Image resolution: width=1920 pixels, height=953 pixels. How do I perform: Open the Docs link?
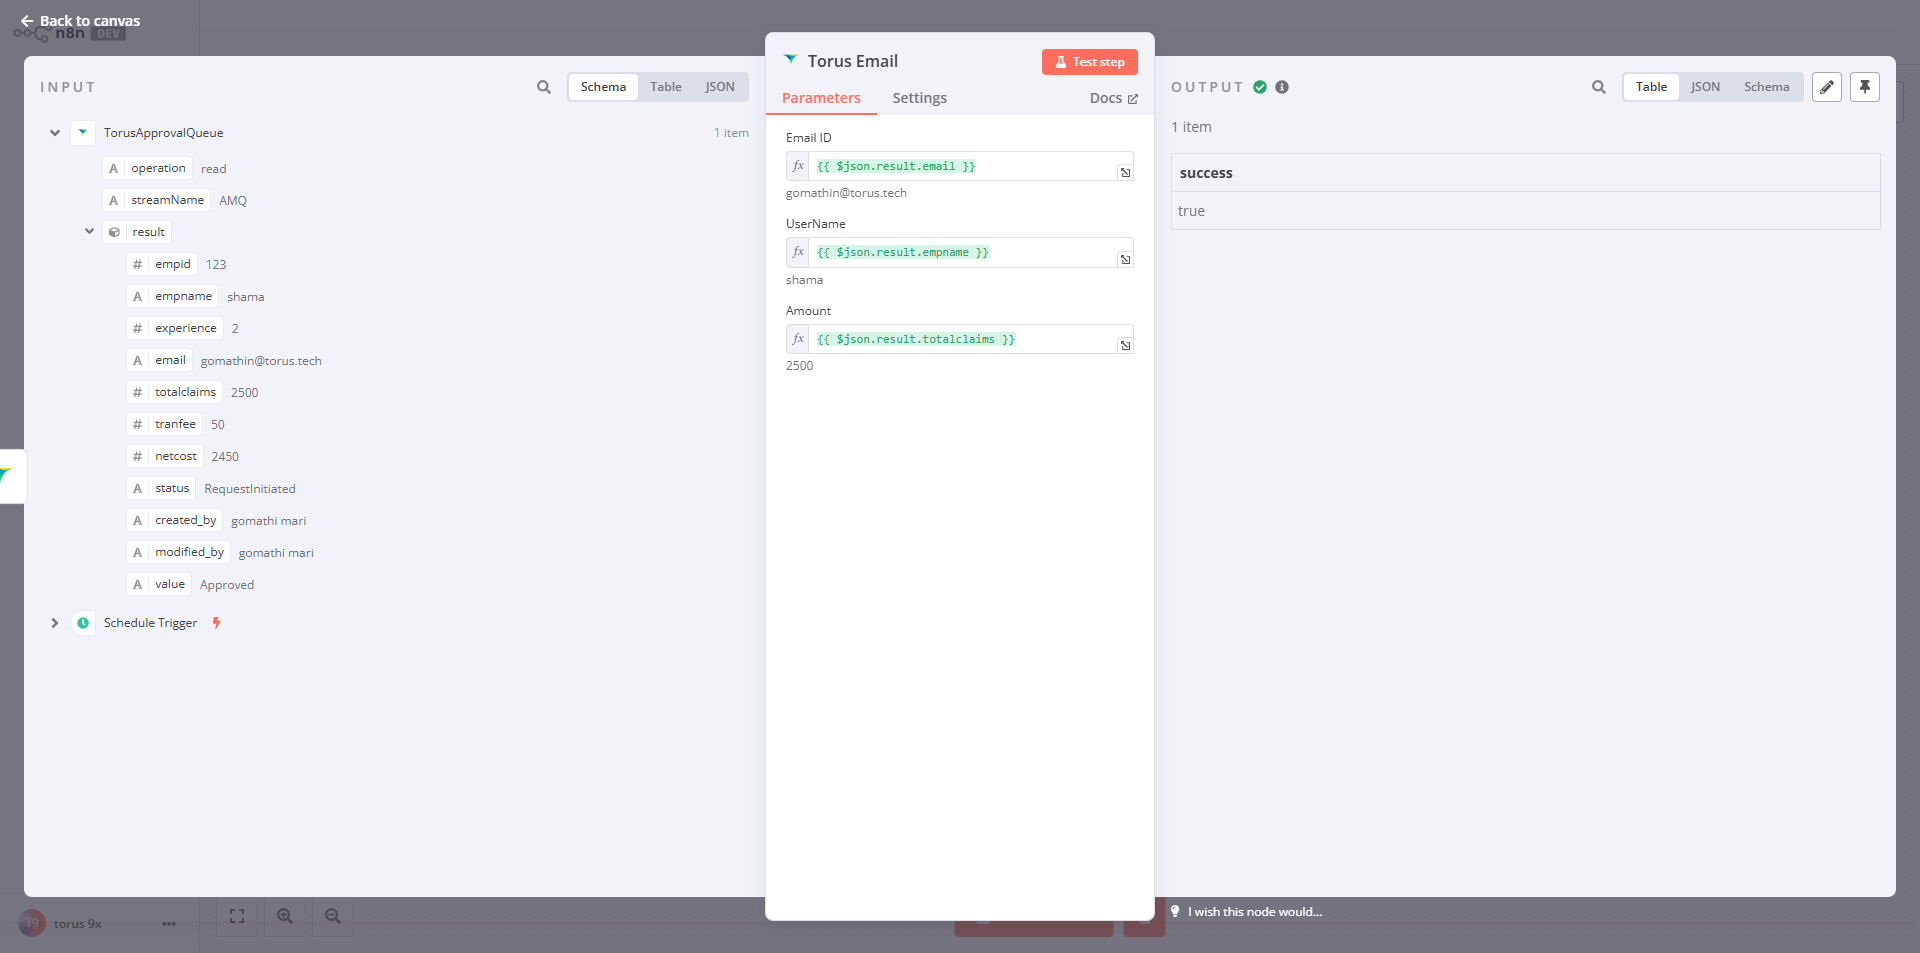coord(1113,98)
